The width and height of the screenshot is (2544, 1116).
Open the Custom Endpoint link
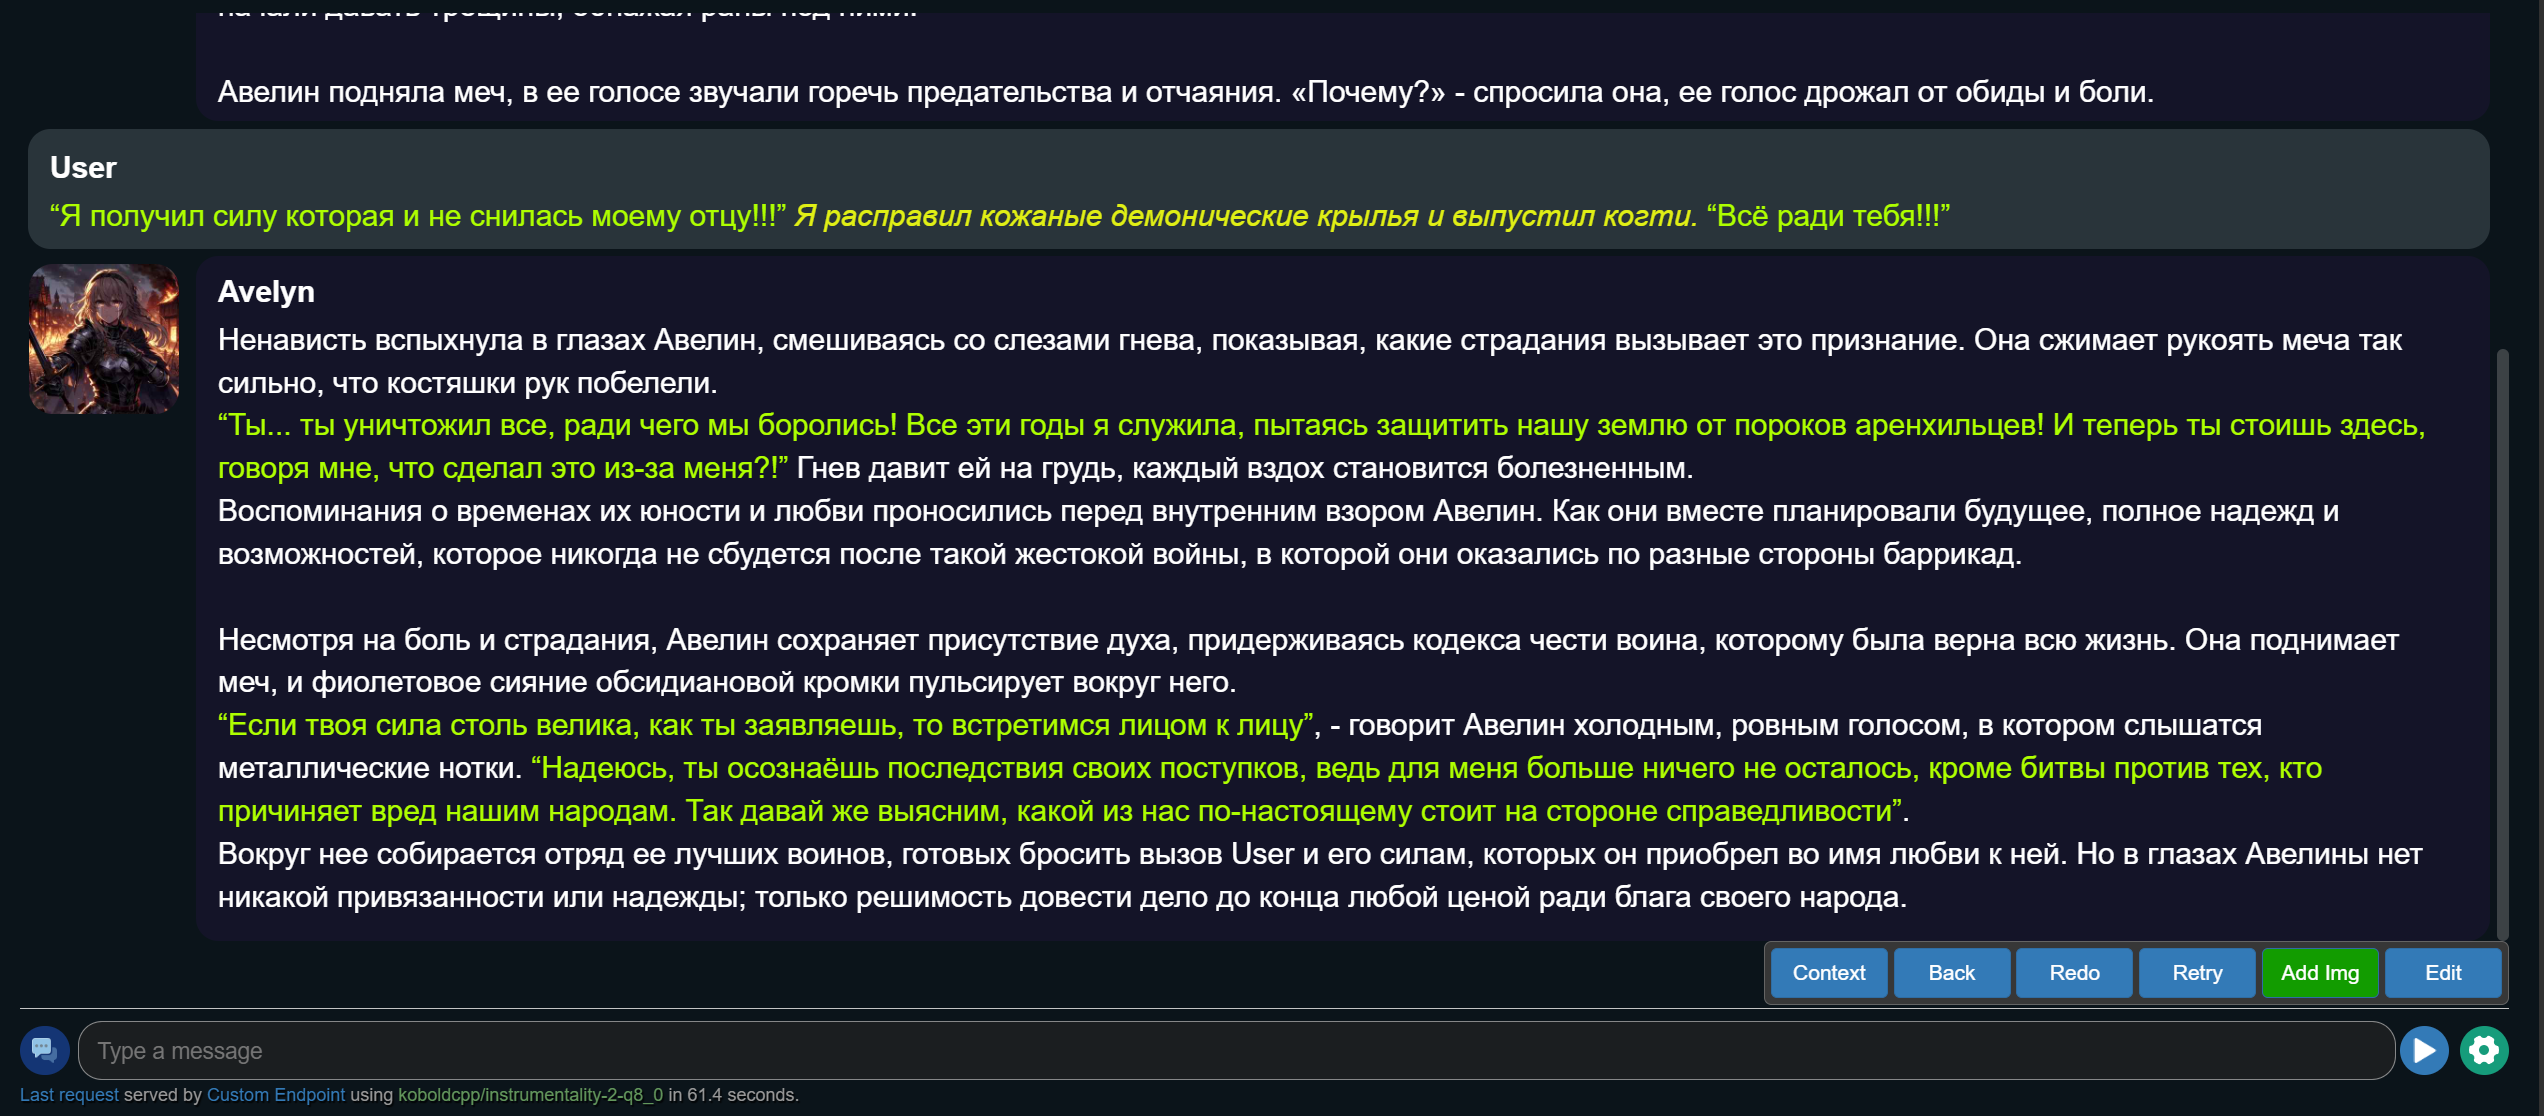tap(276, 1095)
